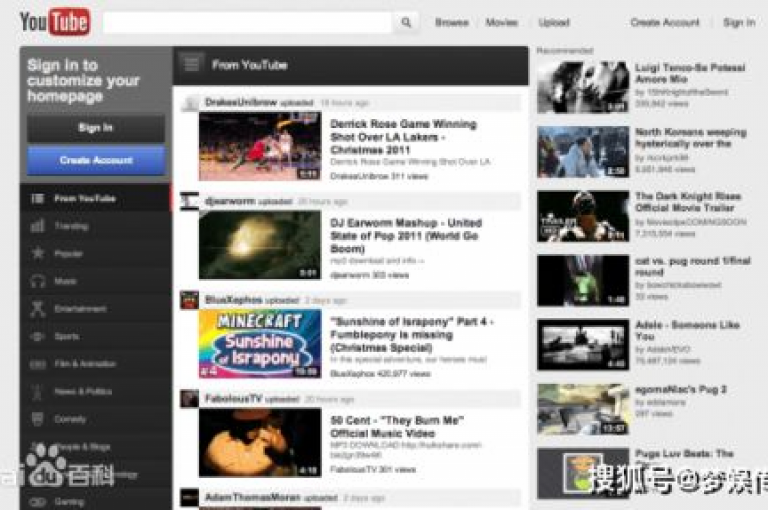Click the Entertainment icon in sidebar
This screenshot has height=510, width=768.
(x=38, y=309)
